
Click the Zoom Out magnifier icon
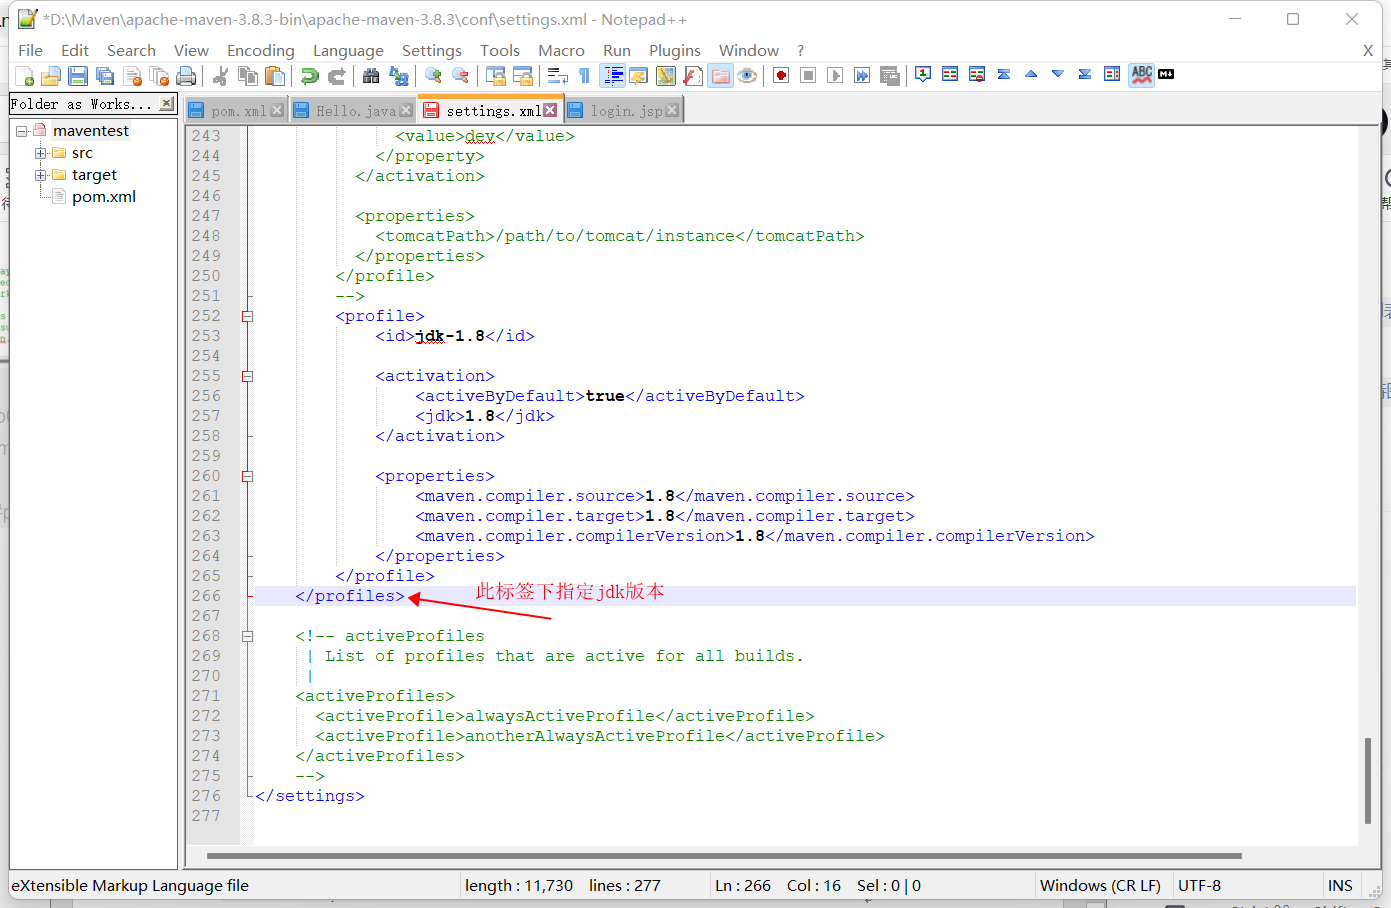[x=460, y=76]
